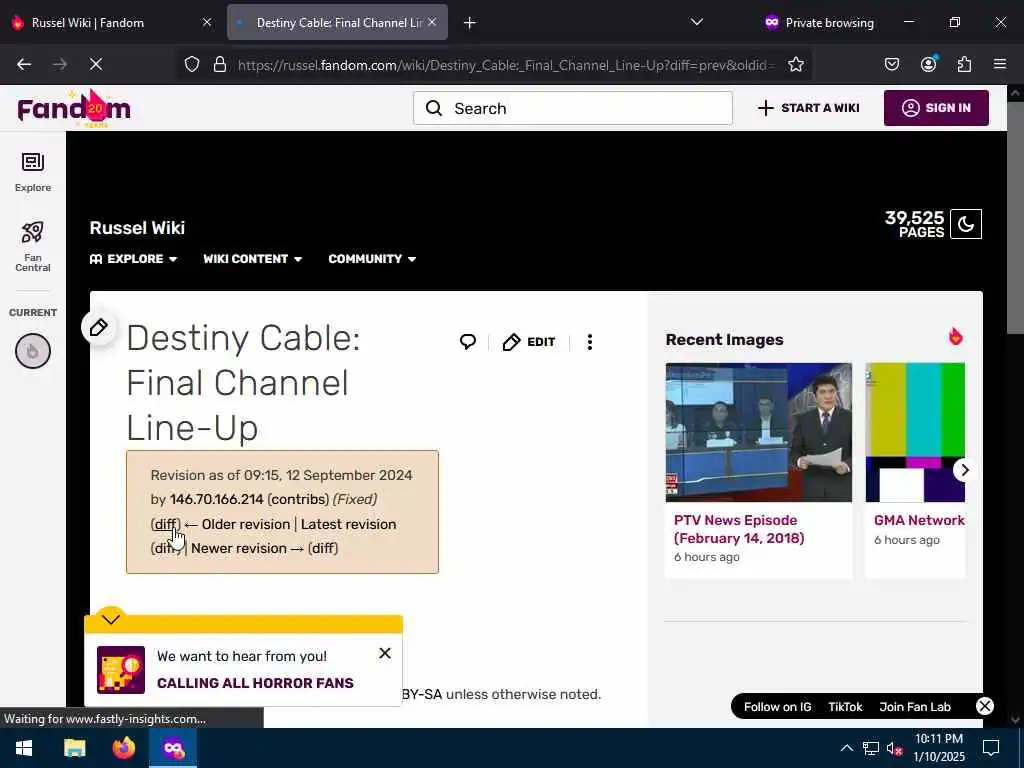Open a new browser tab

click(x=470, y=23)
